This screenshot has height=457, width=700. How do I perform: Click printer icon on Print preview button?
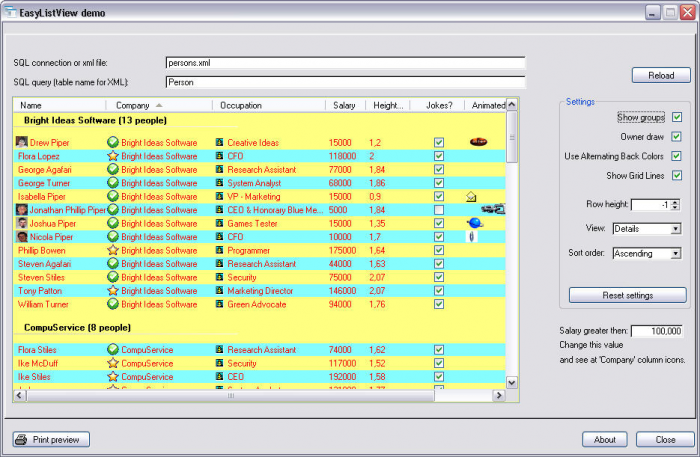click(21, 440)
